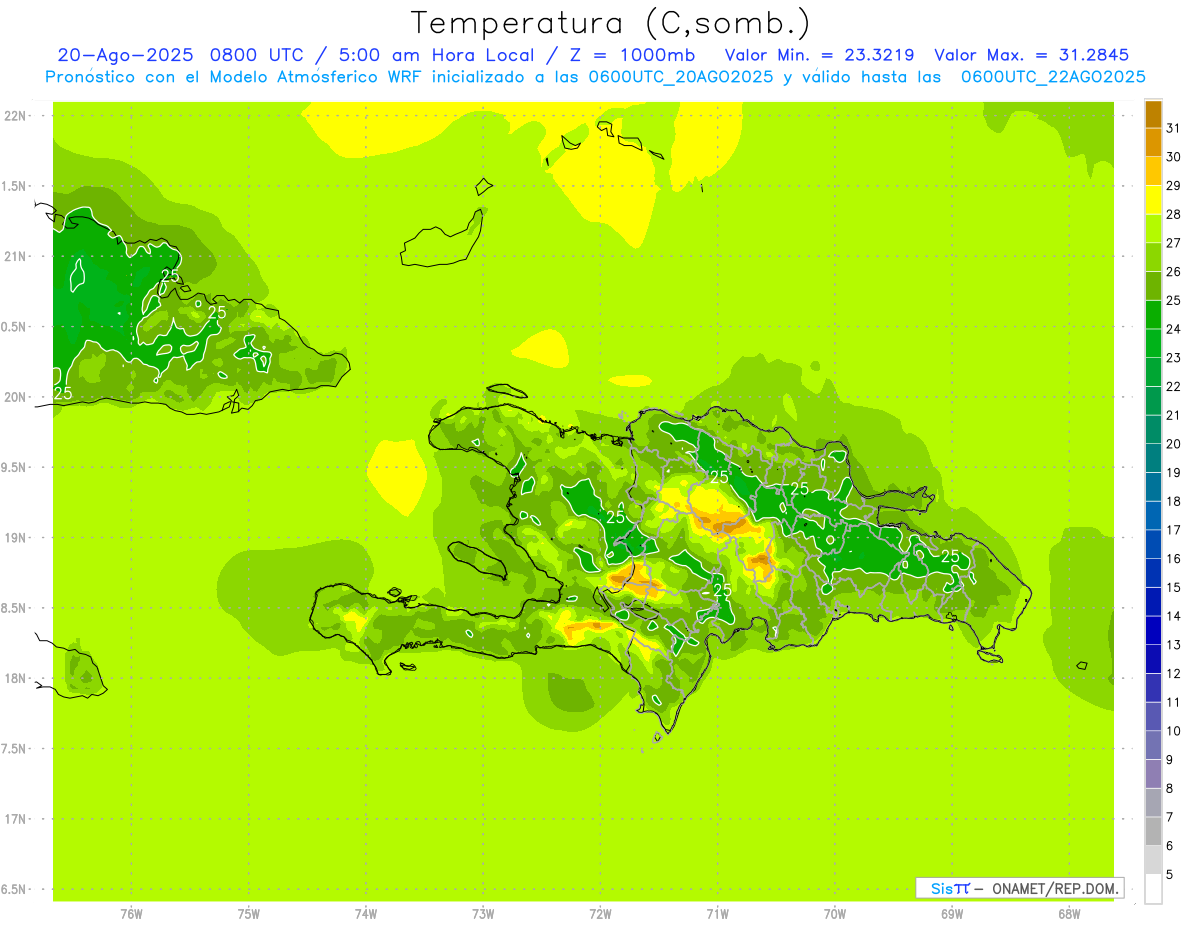Click the '21' label on the color scale
The width and height of the screenshot is (1200, 927).
pyautogui.click(x=1174, y=415)
